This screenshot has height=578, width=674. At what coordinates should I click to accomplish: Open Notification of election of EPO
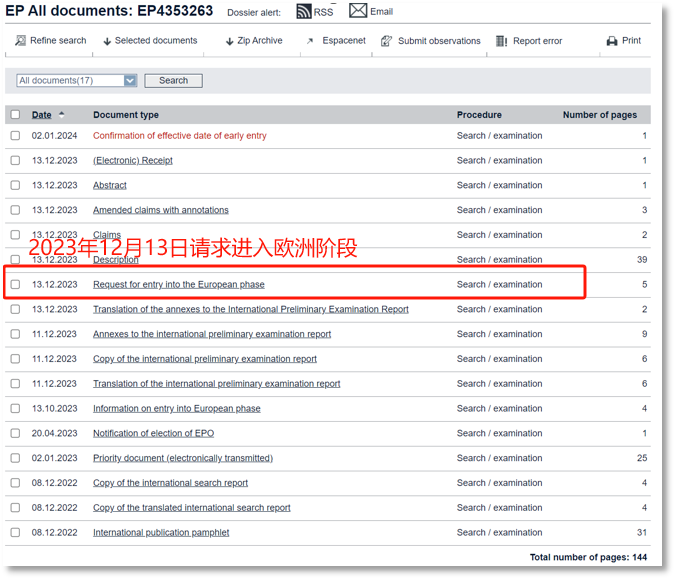click(x=153, y=433)
